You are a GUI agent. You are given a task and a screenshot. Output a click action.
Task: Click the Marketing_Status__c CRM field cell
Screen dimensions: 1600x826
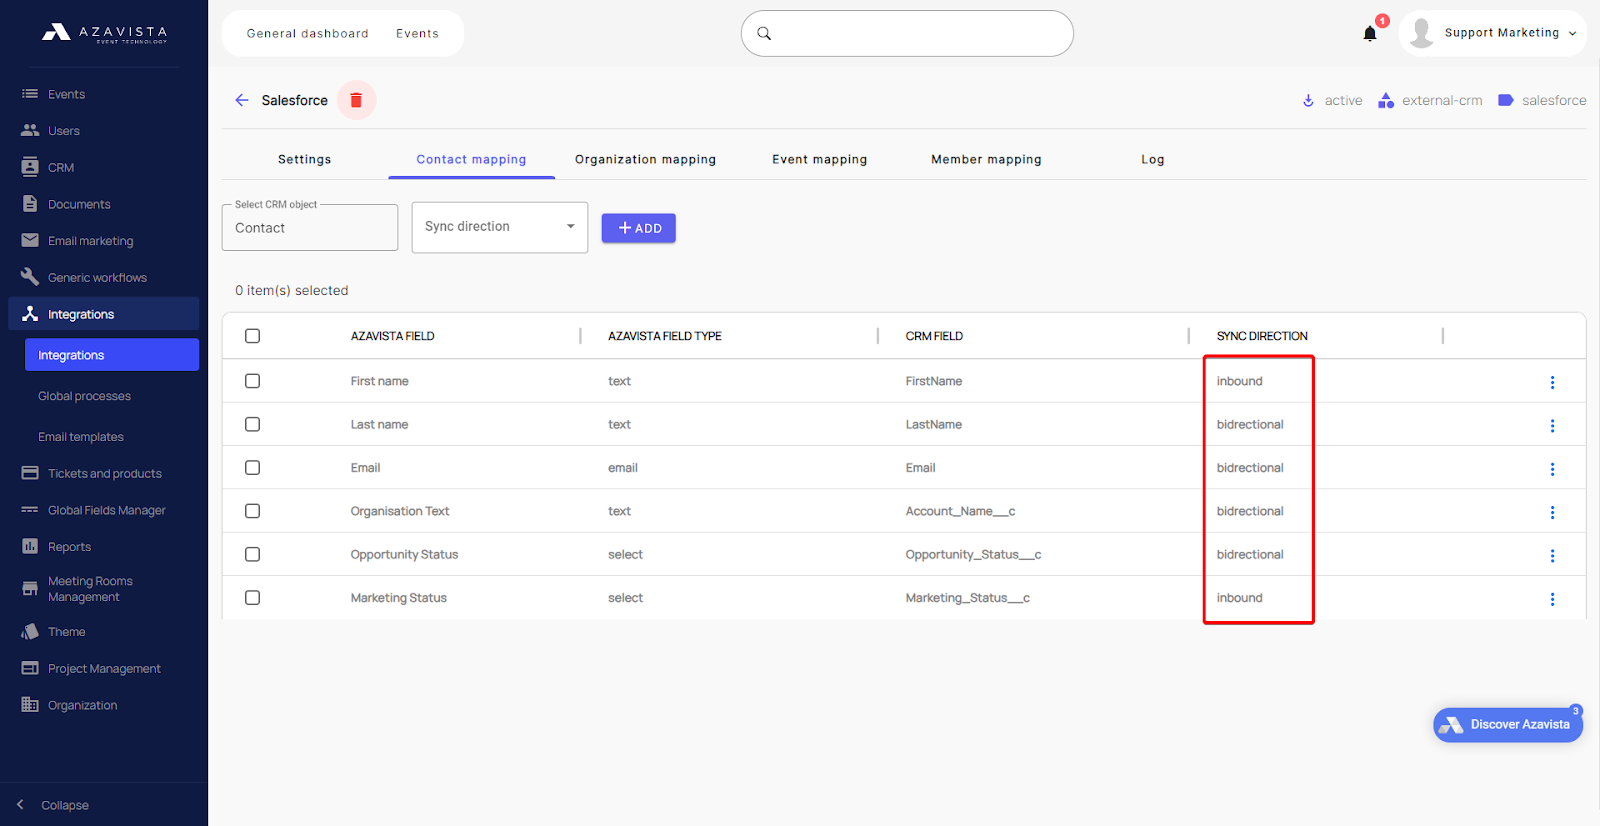[967, 598]
